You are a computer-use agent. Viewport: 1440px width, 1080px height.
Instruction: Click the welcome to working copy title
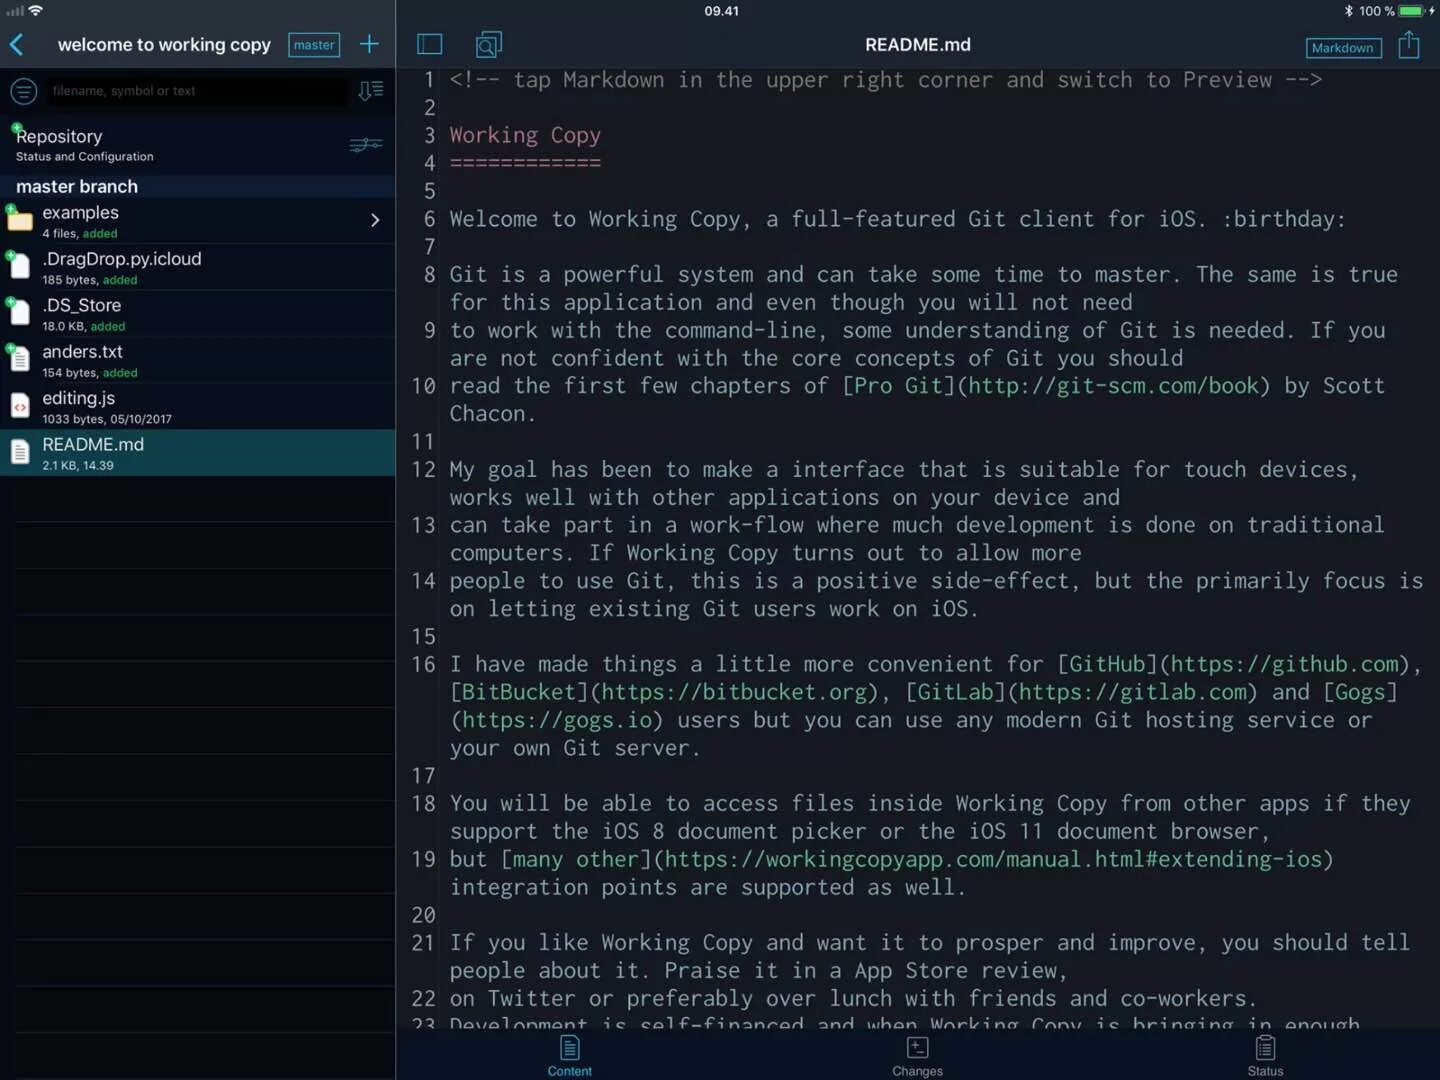click(x=164, y=45)
